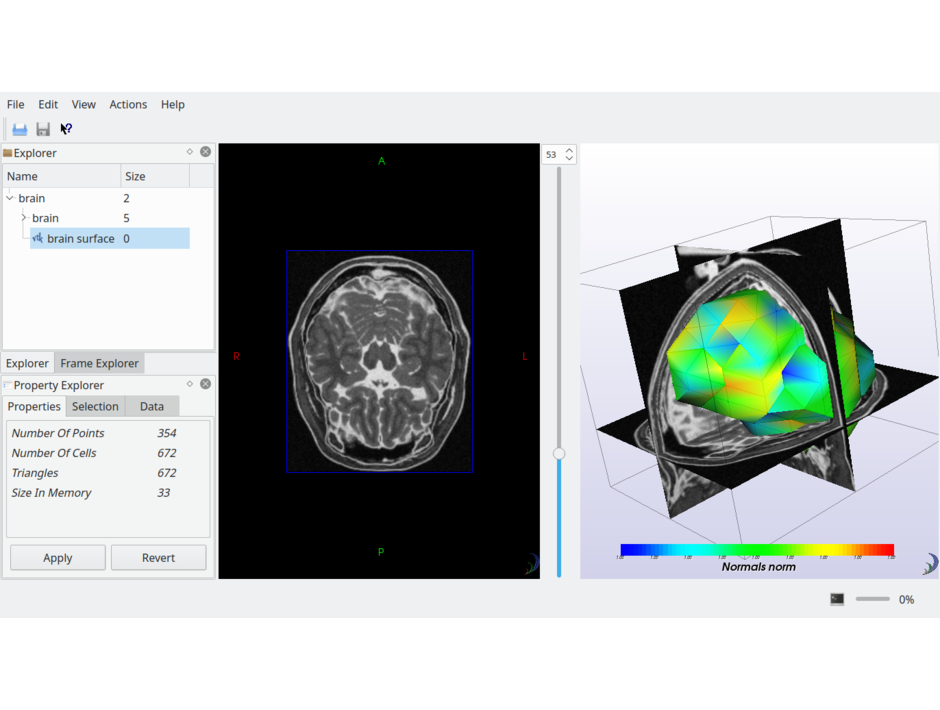Decrease the slice number with down arrow

[569, 159]
